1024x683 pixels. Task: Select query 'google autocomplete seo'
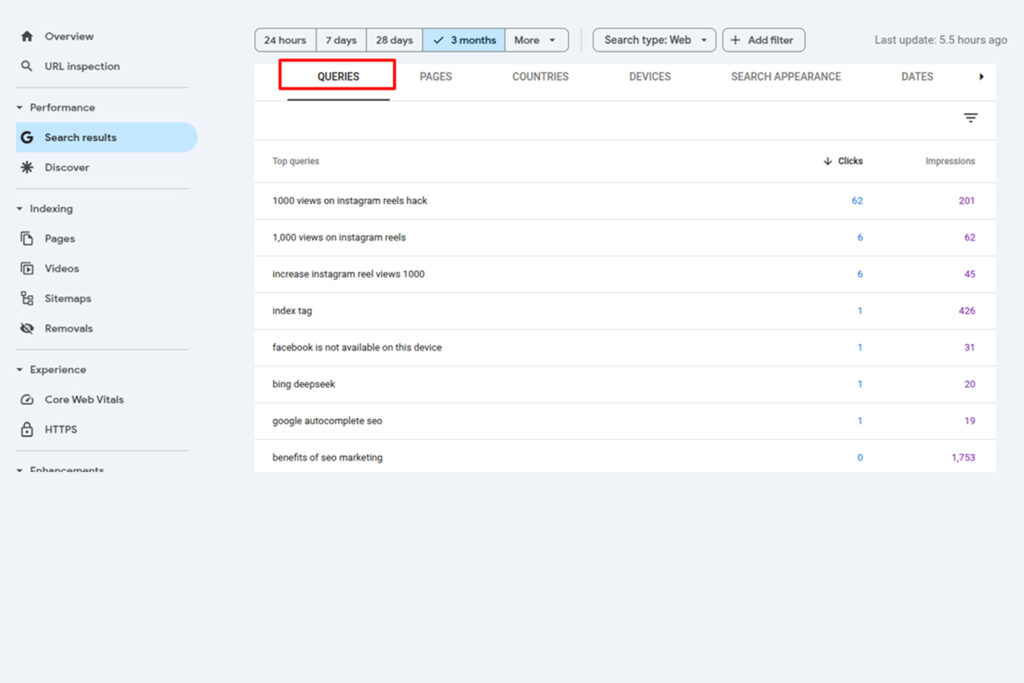[x=327, y=421]
